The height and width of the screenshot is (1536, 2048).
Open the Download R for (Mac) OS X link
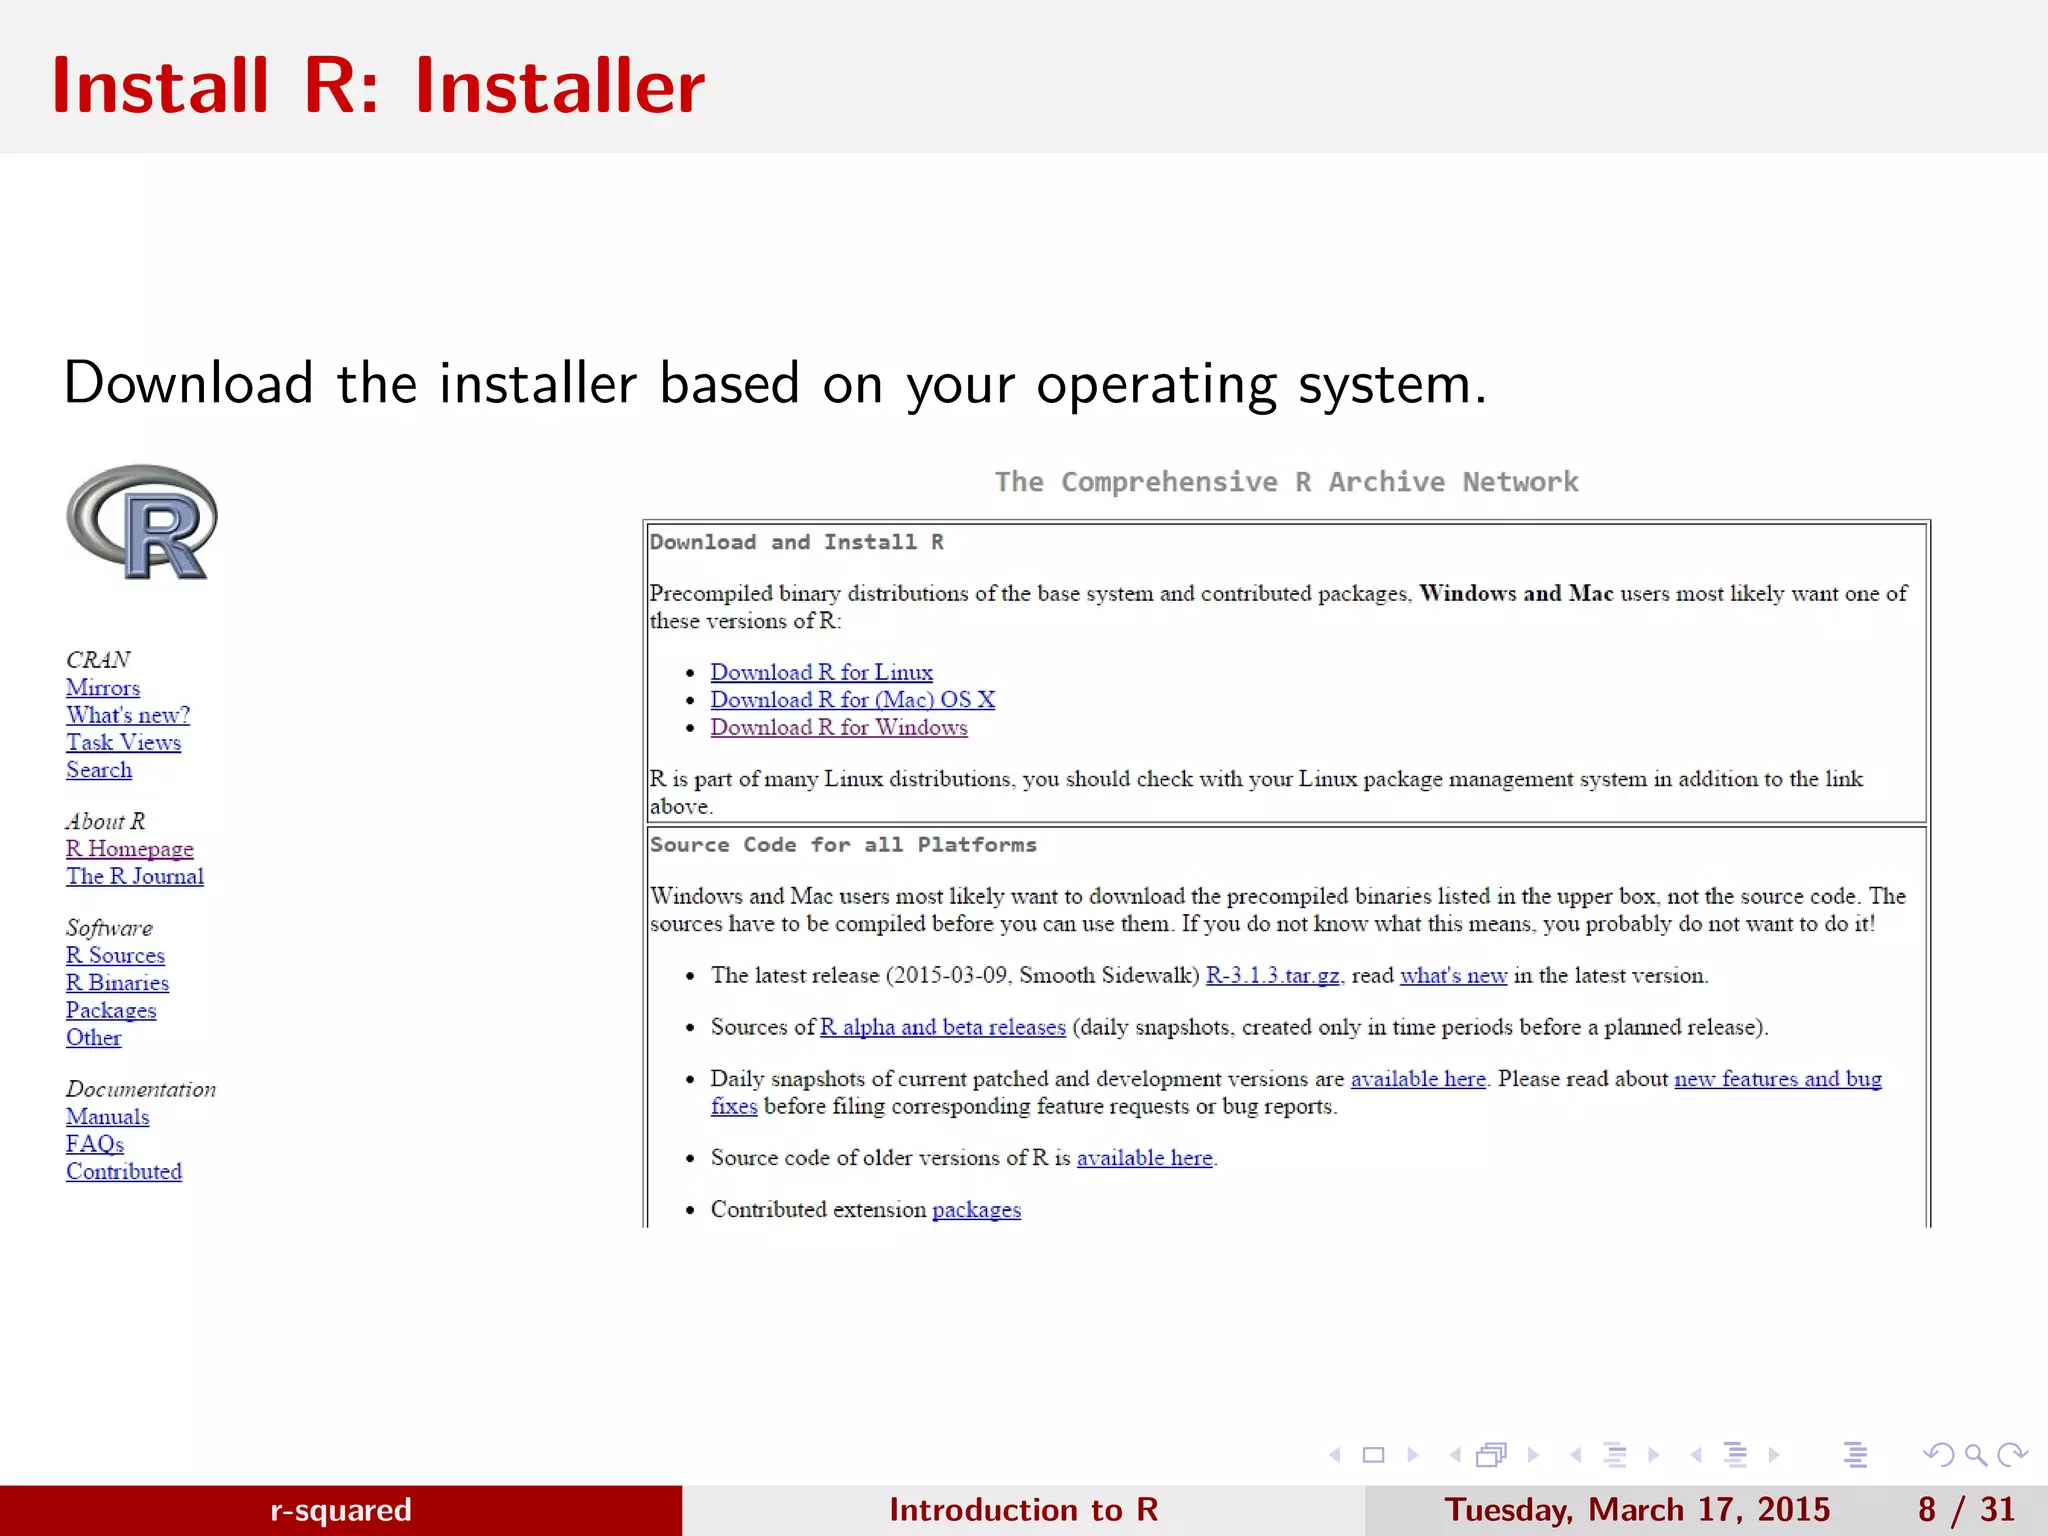click(852, 700)
